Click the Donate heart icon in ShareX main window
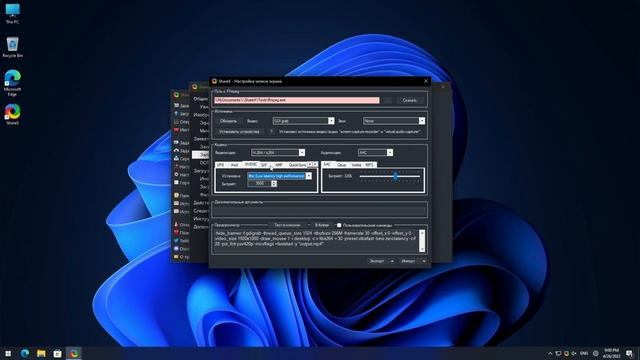This screenshot has height=360, width=640. click(x=176, y=232)
